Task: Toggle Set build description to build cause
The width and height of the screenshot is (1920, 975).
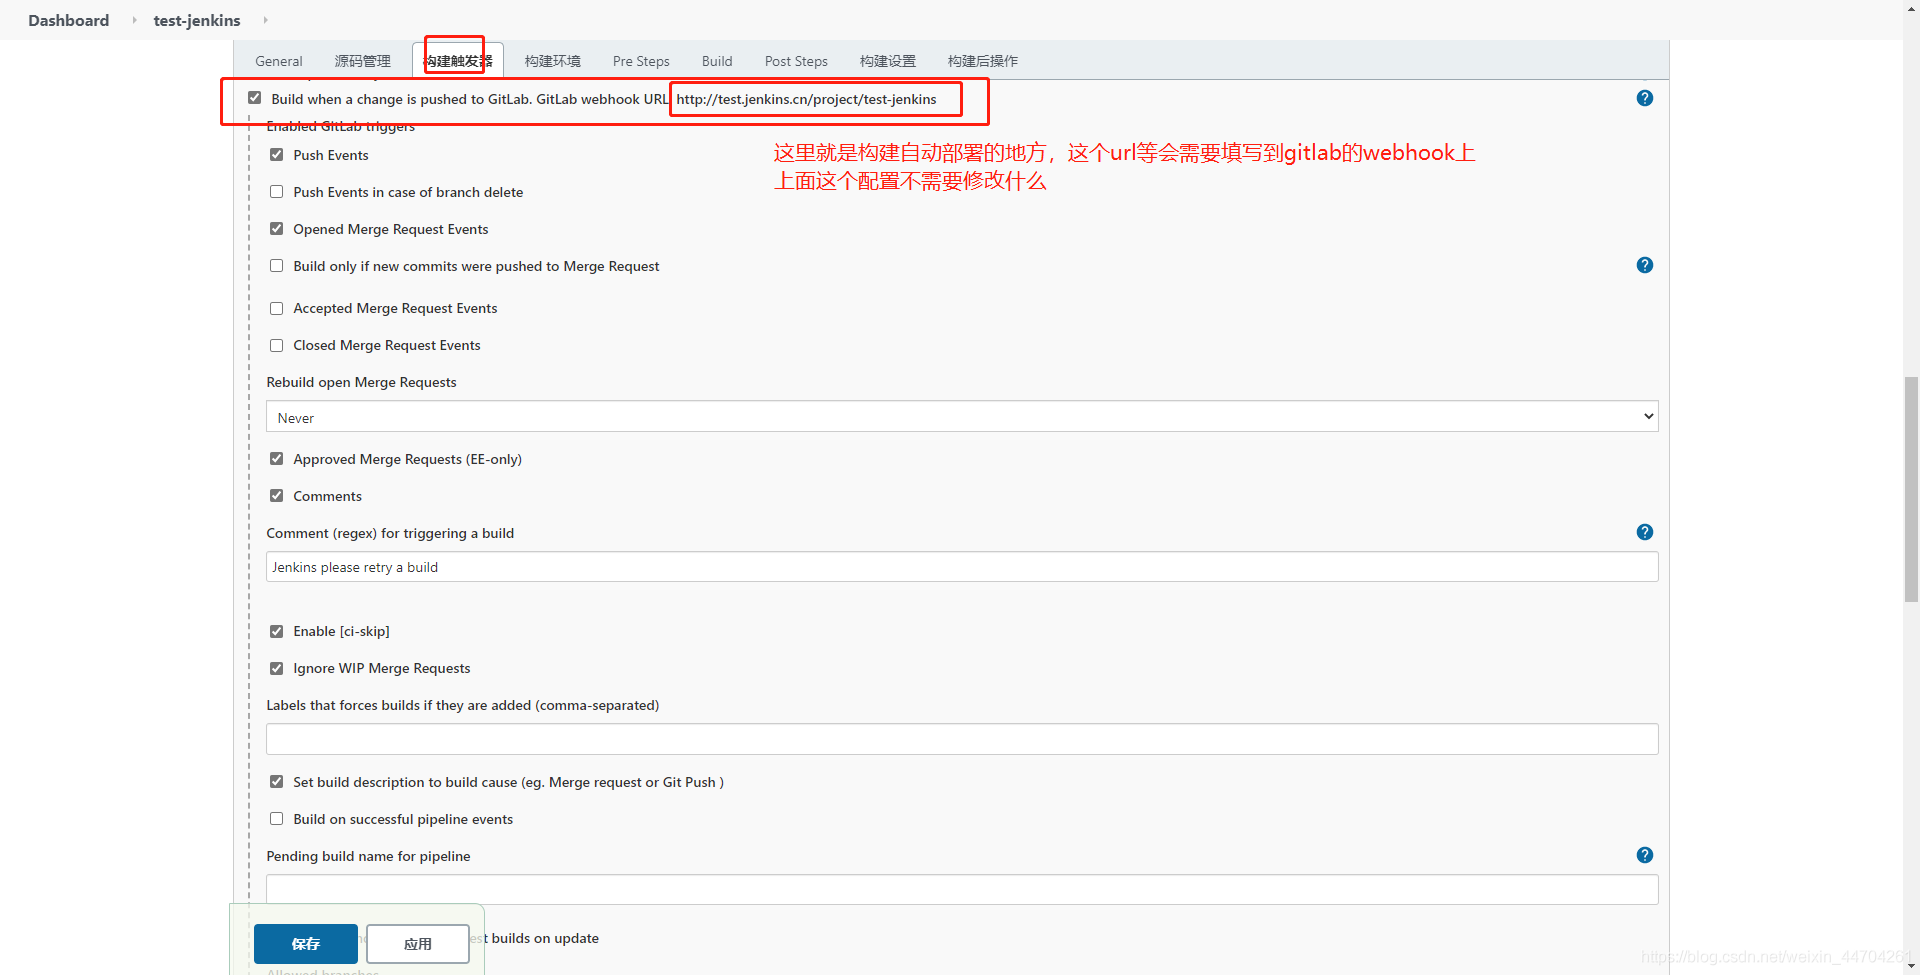Action: coord(277,782)
